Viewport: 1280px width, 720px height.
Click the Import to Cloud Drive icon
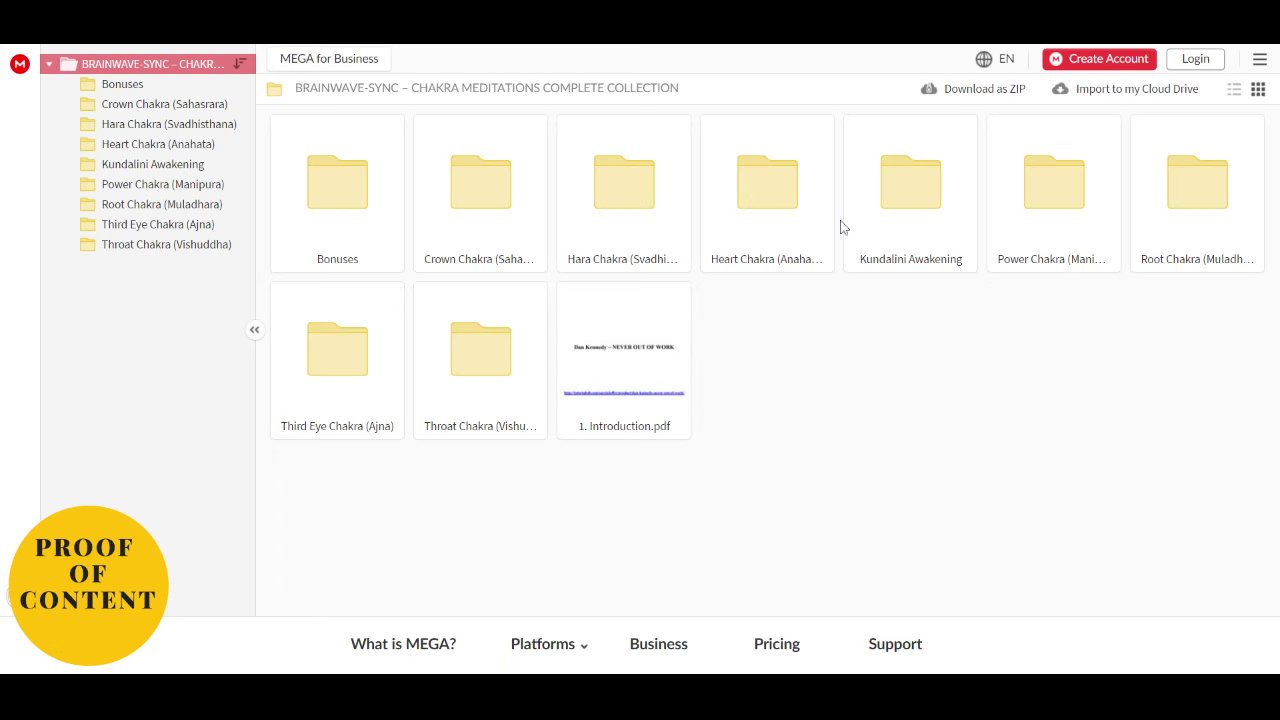point(1060,89)
